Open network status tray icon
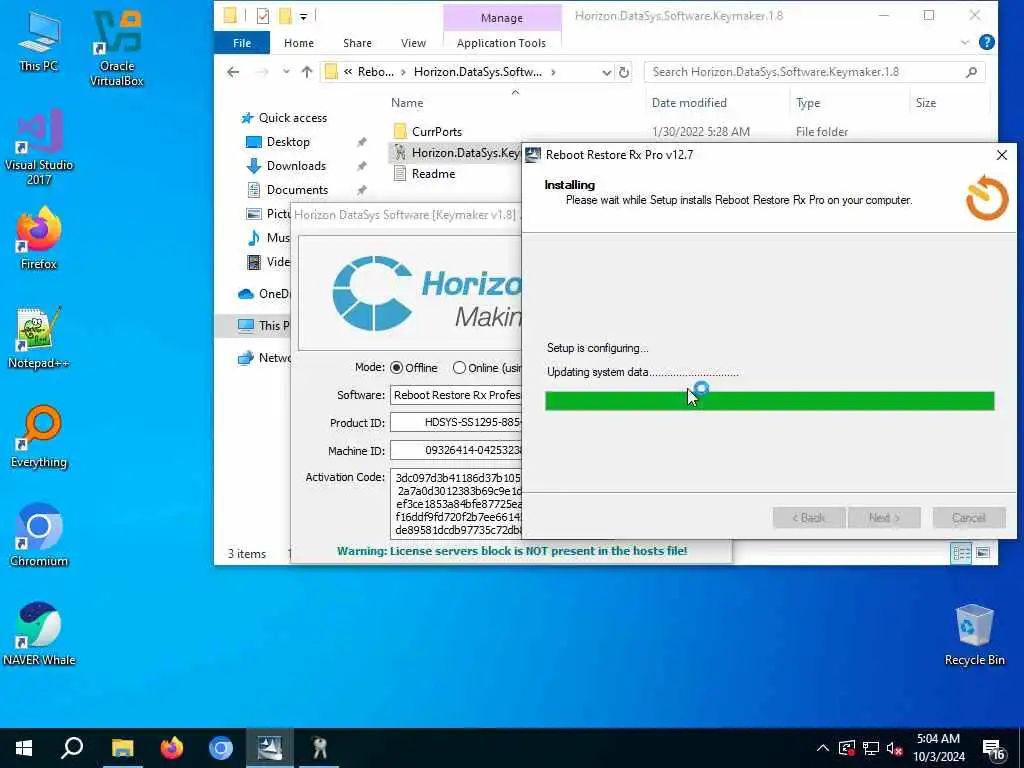Image resolution: width=1024 pixels, height=768 pixels. click(x=871, y=748)
